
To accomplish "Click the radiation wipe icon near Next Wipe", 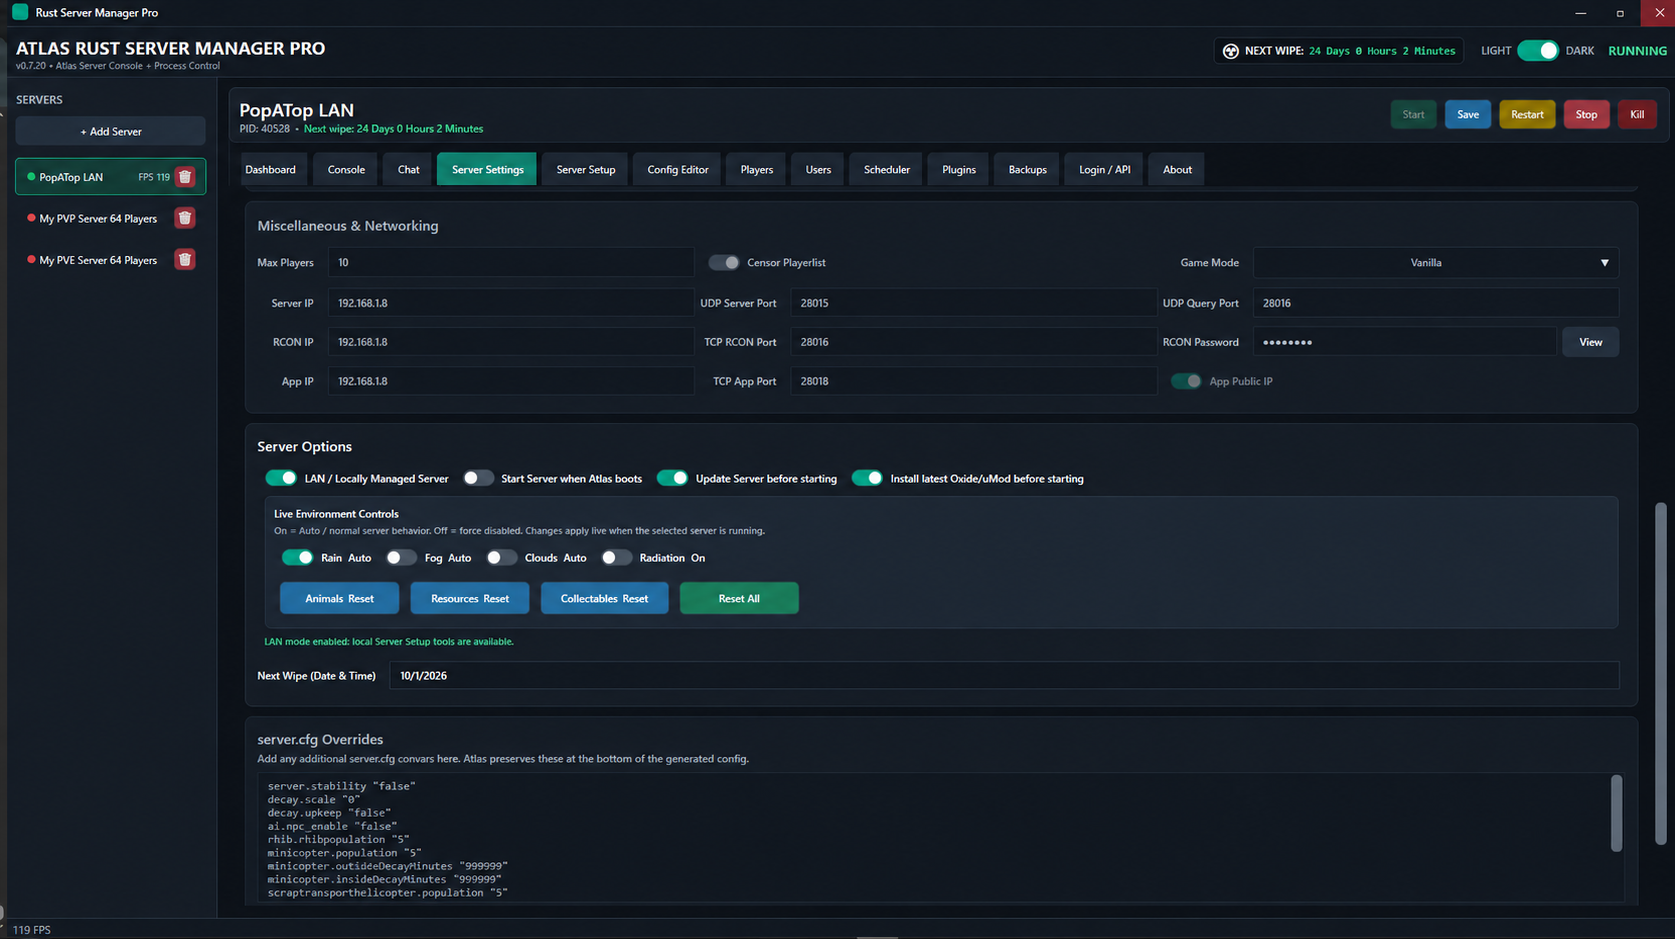I will pyautogui.click(x=1231, y=51).
